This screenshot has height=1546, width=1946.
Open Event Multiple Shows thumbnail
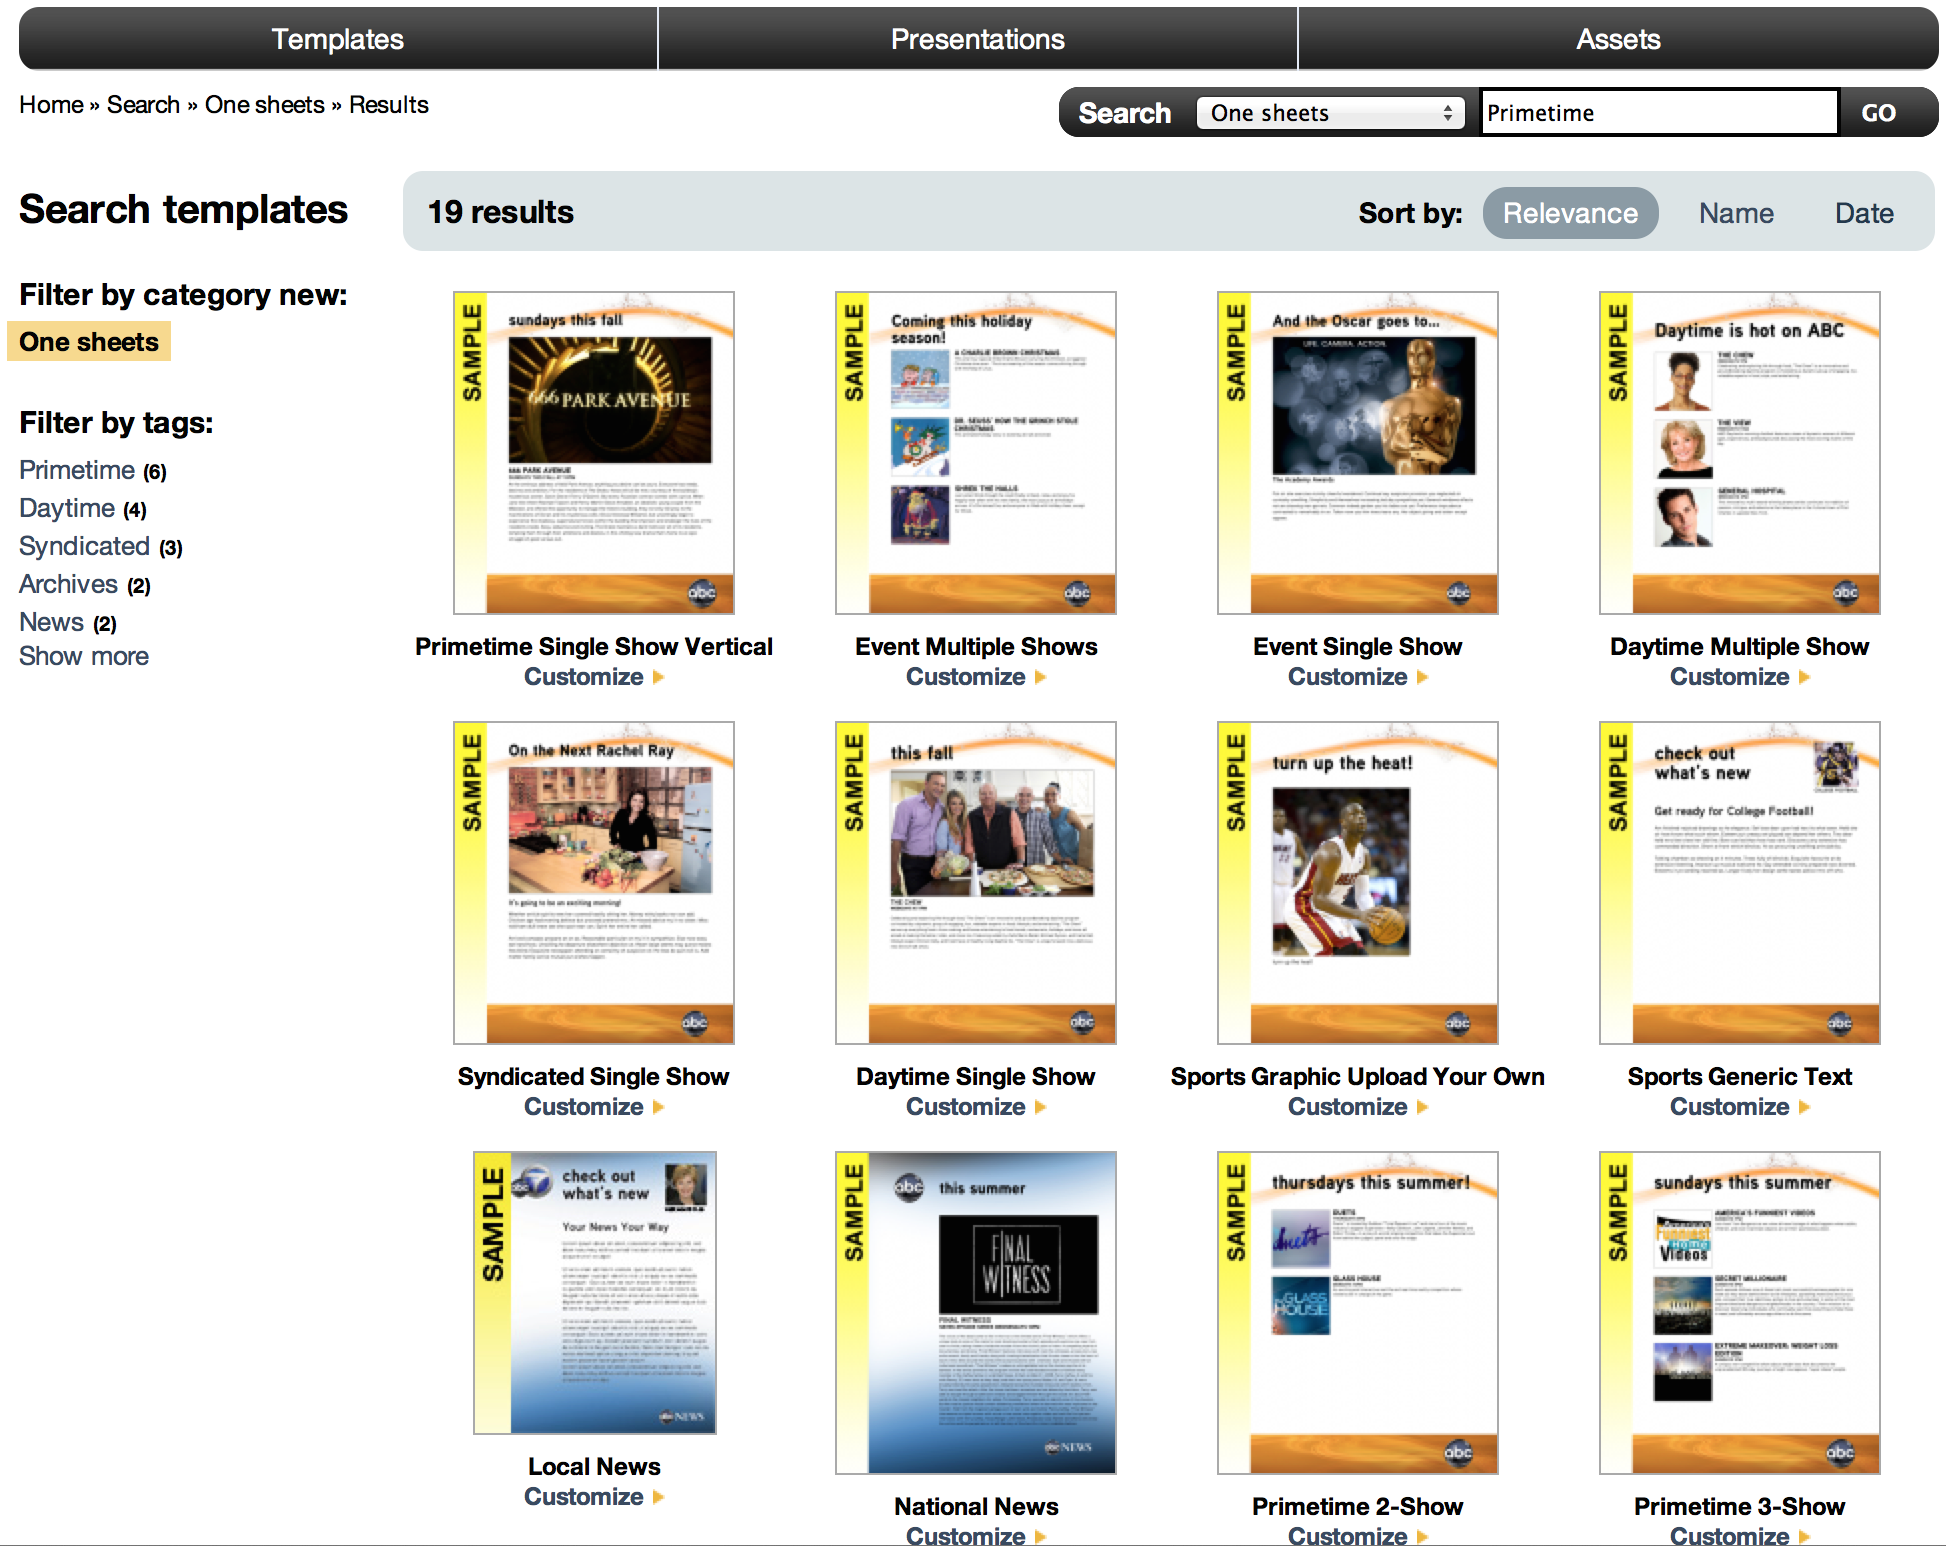click(x=976, y=453)
